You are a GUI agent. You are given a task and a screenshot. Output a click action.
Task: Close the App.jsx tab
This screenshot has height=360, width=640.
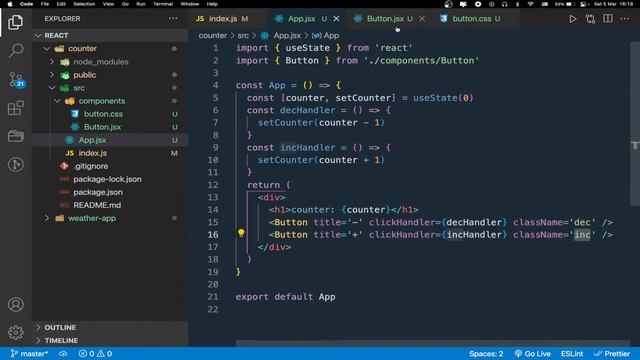pyautogui.click(x=336, y=19)
